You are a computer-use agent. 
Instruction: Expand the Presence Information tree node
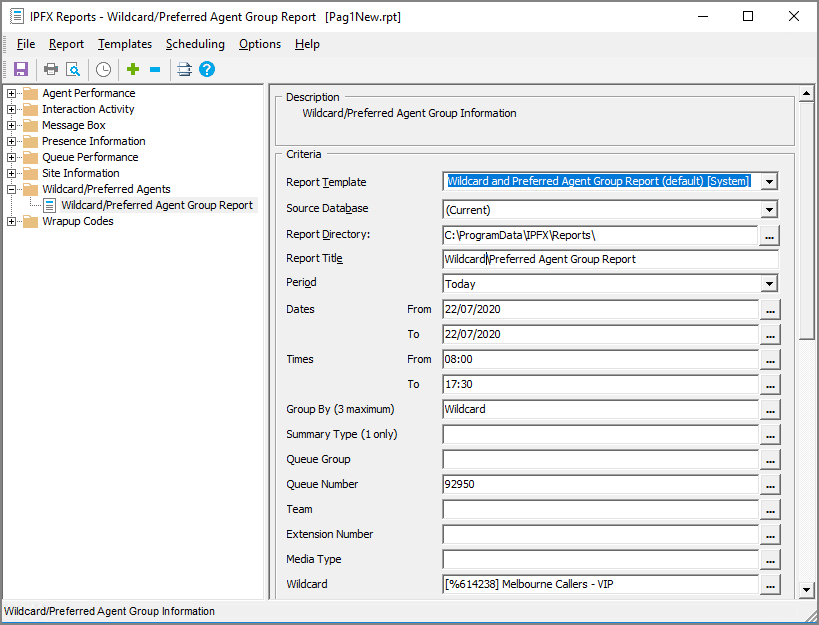click(x=11, y=141)
